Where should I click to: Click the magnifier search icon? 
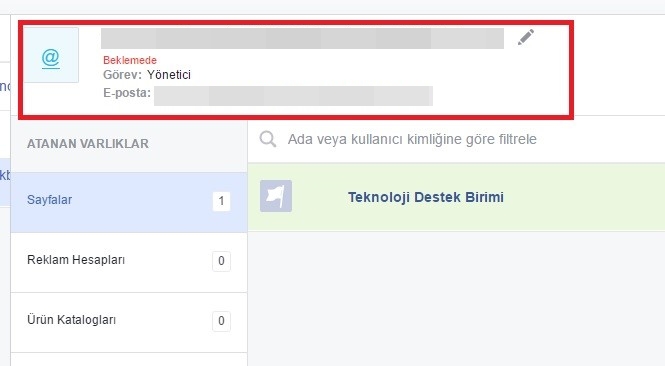(x=268, y=139)
